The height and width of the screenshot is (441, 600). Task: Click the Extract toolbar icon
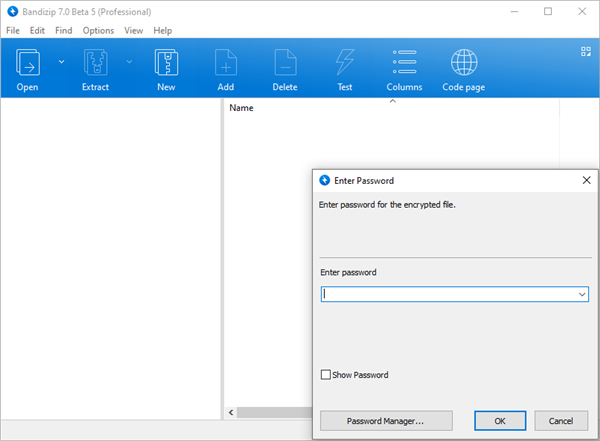95,64
